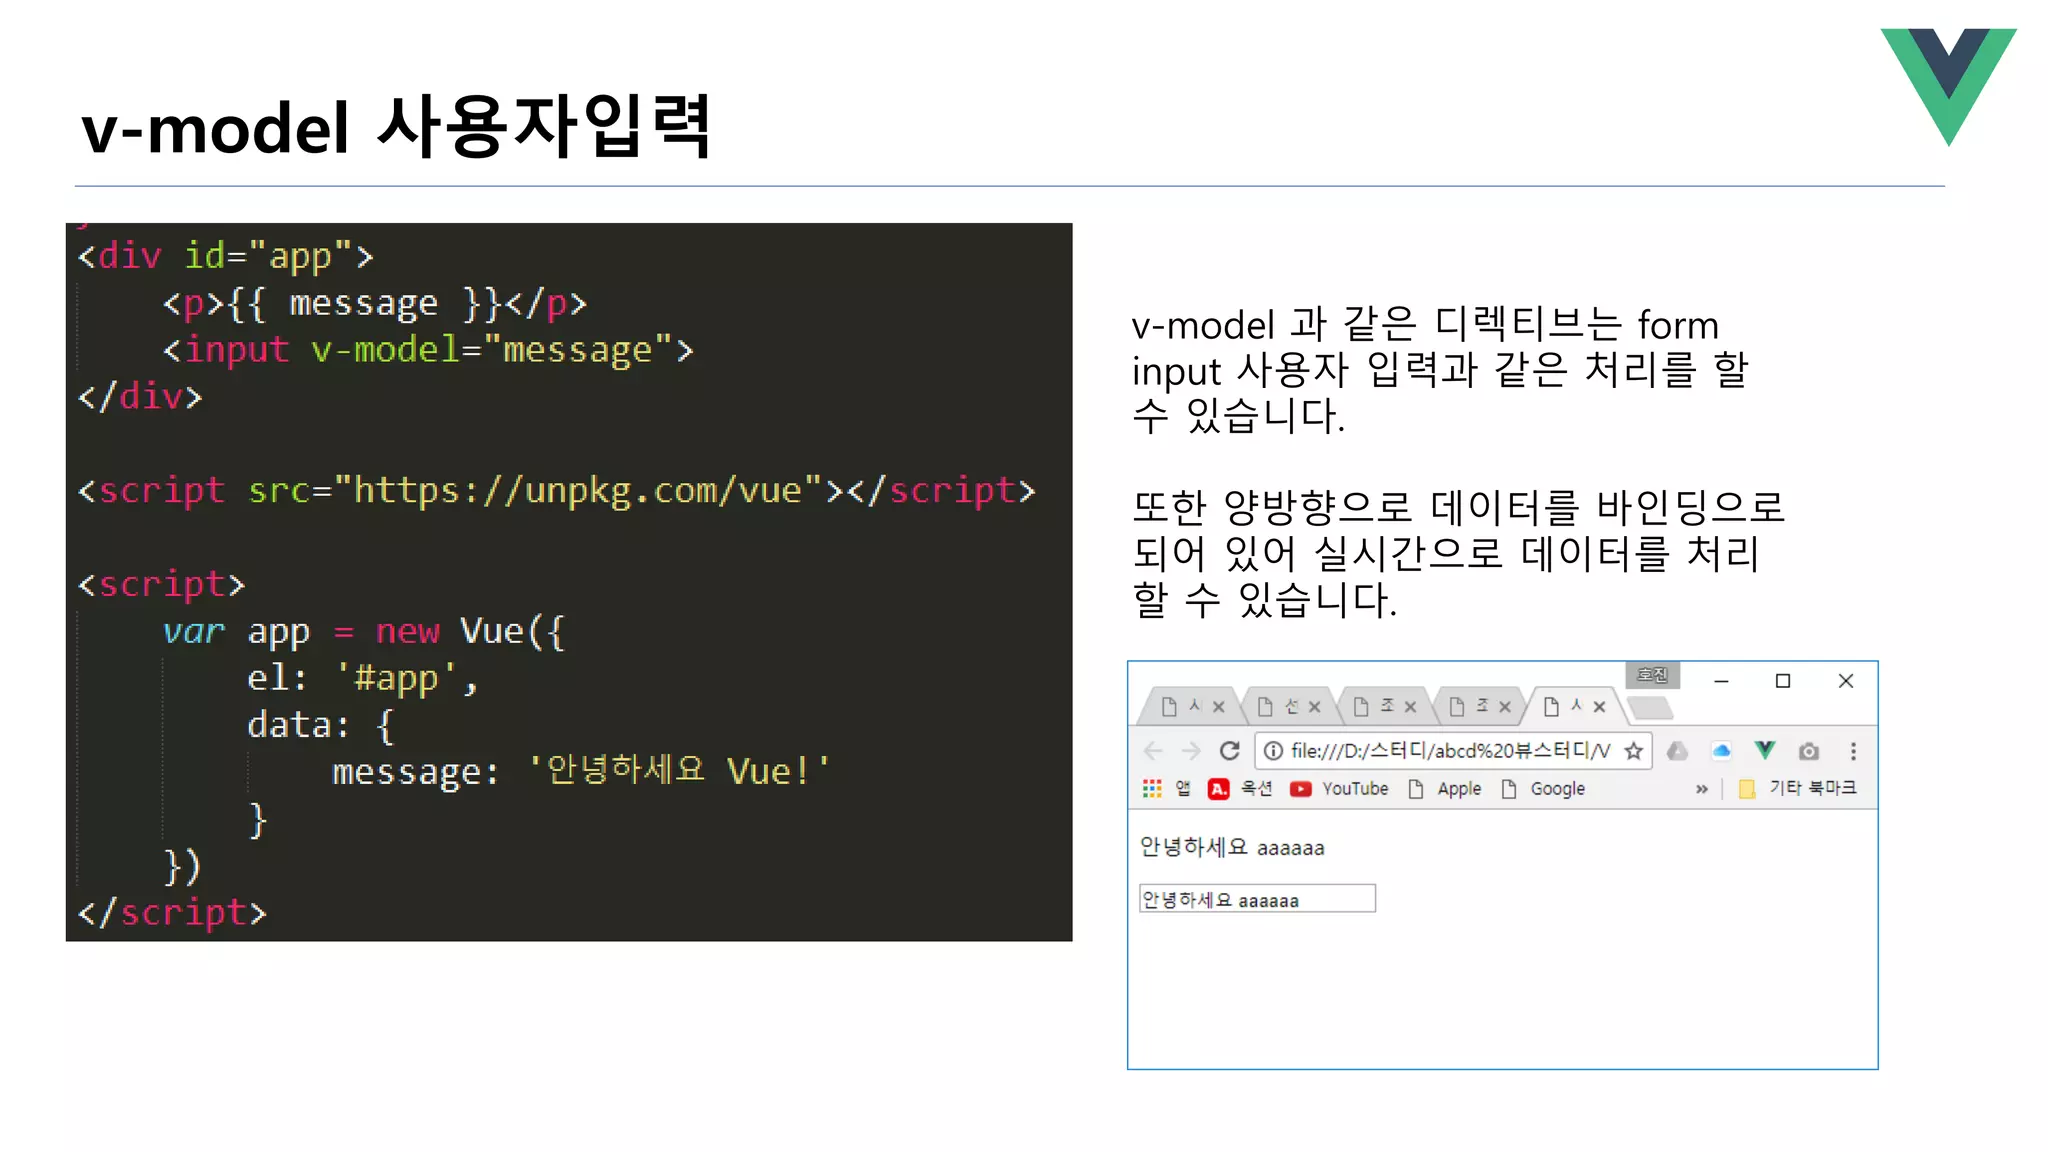Click the browser forward arrow
Screen dimensions: 2048x1152
pos(1190,750)
